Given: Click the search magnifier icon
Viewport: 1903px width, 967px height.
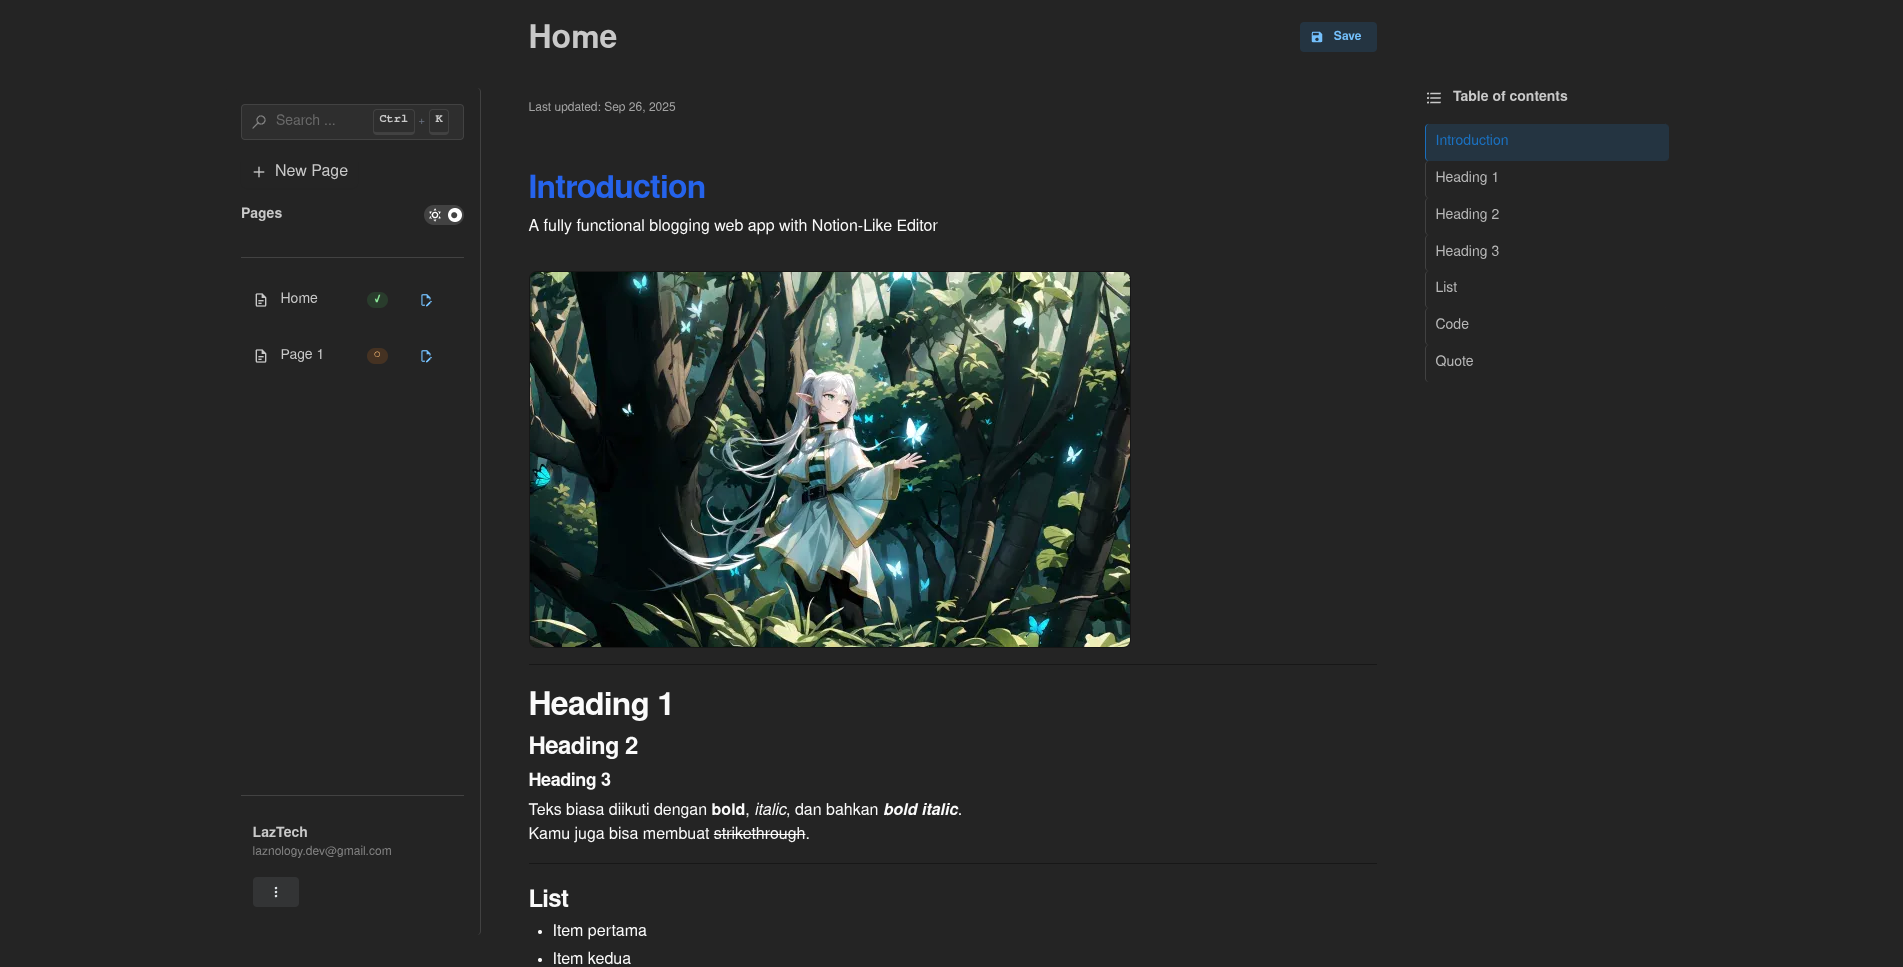Looking at the screenshot, I should pos(259,121).
